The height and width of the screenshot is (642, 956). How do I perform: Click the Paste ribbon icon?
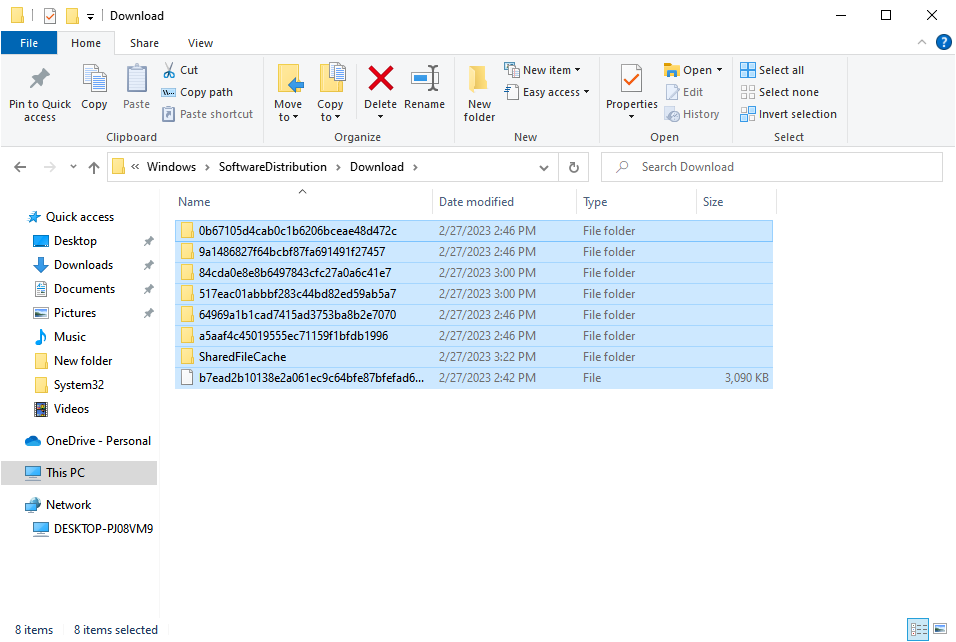point(137,79)
